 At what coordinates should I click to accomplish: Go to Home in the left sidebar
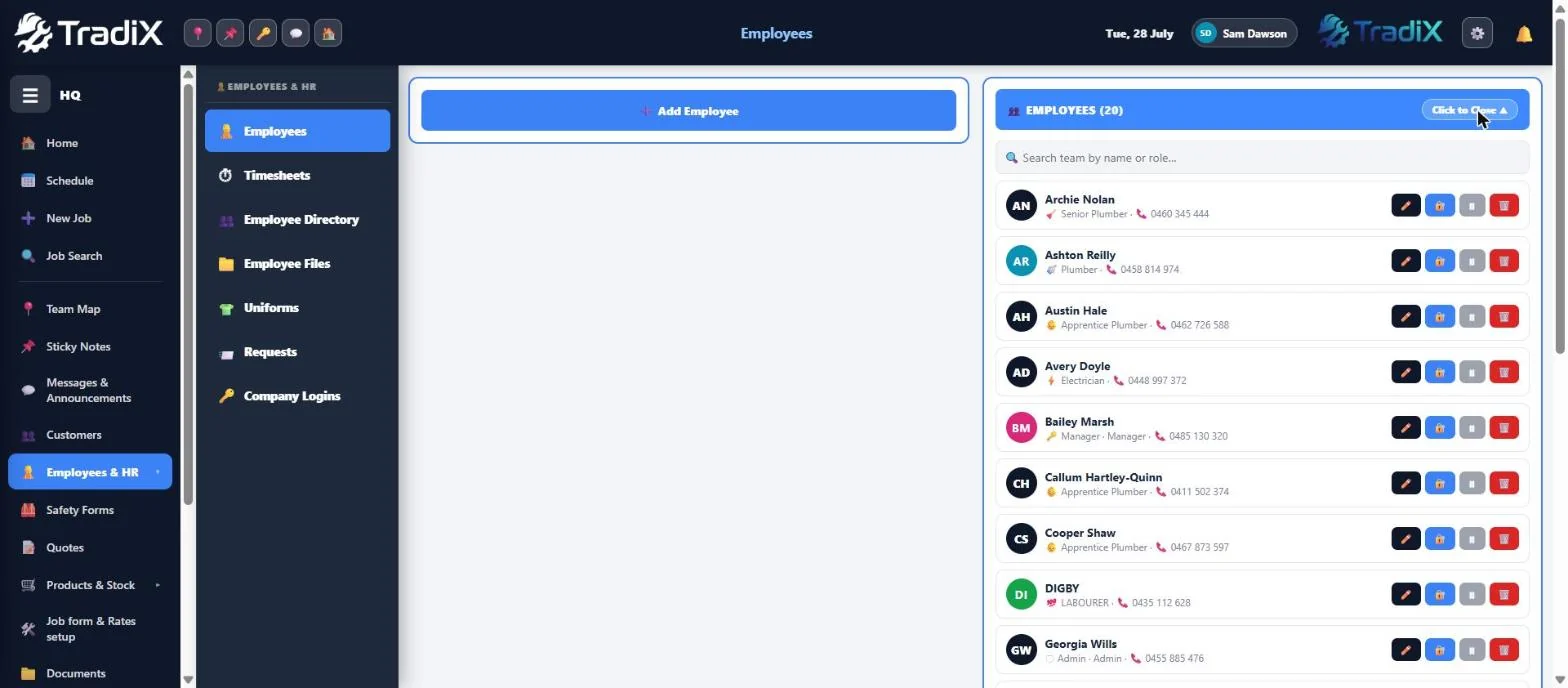[x=90, y=143]
